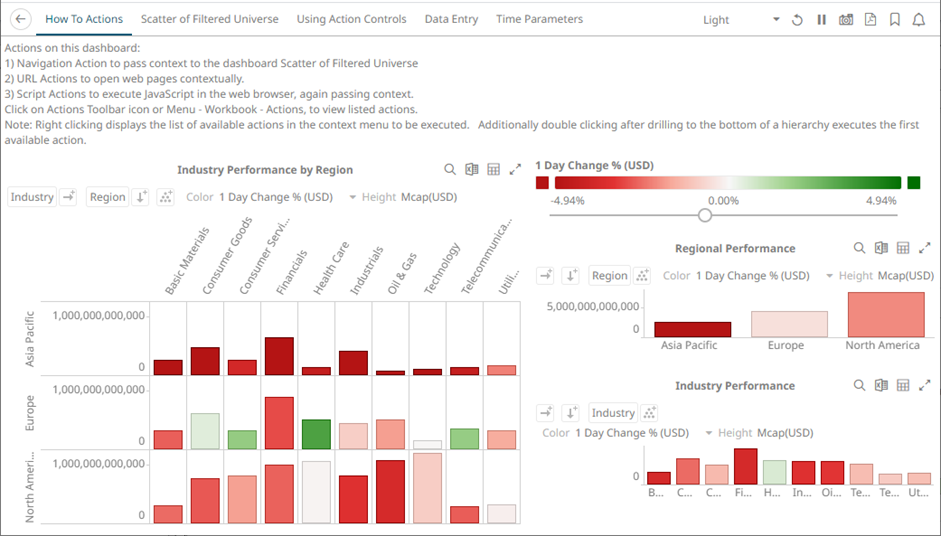Click the Region breakdown button in Regional Performance
Image resolution: width=941 pixels, height=536 pixels.
(609, 276)
